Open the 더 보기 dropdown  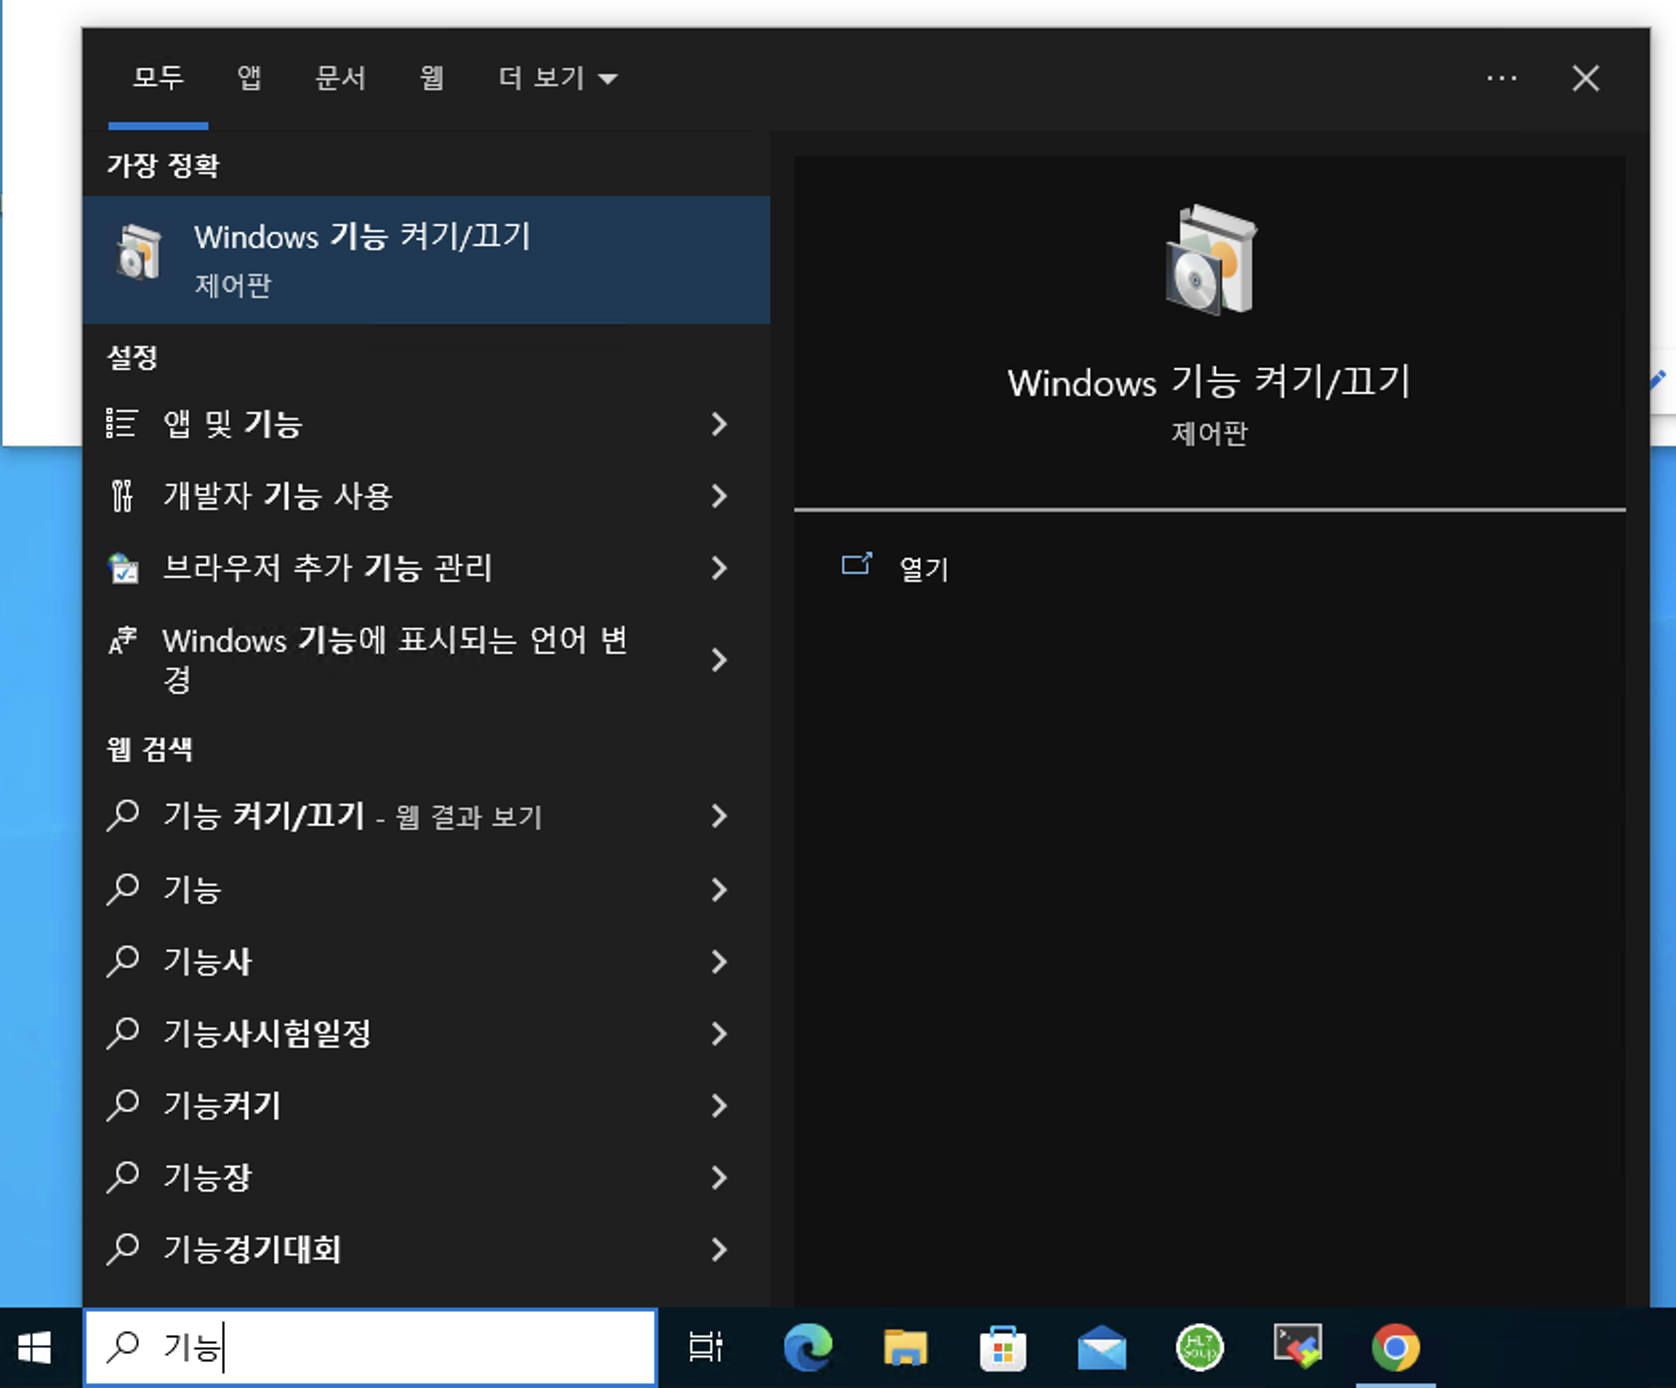pyautogui.click(x=558, y=78)
